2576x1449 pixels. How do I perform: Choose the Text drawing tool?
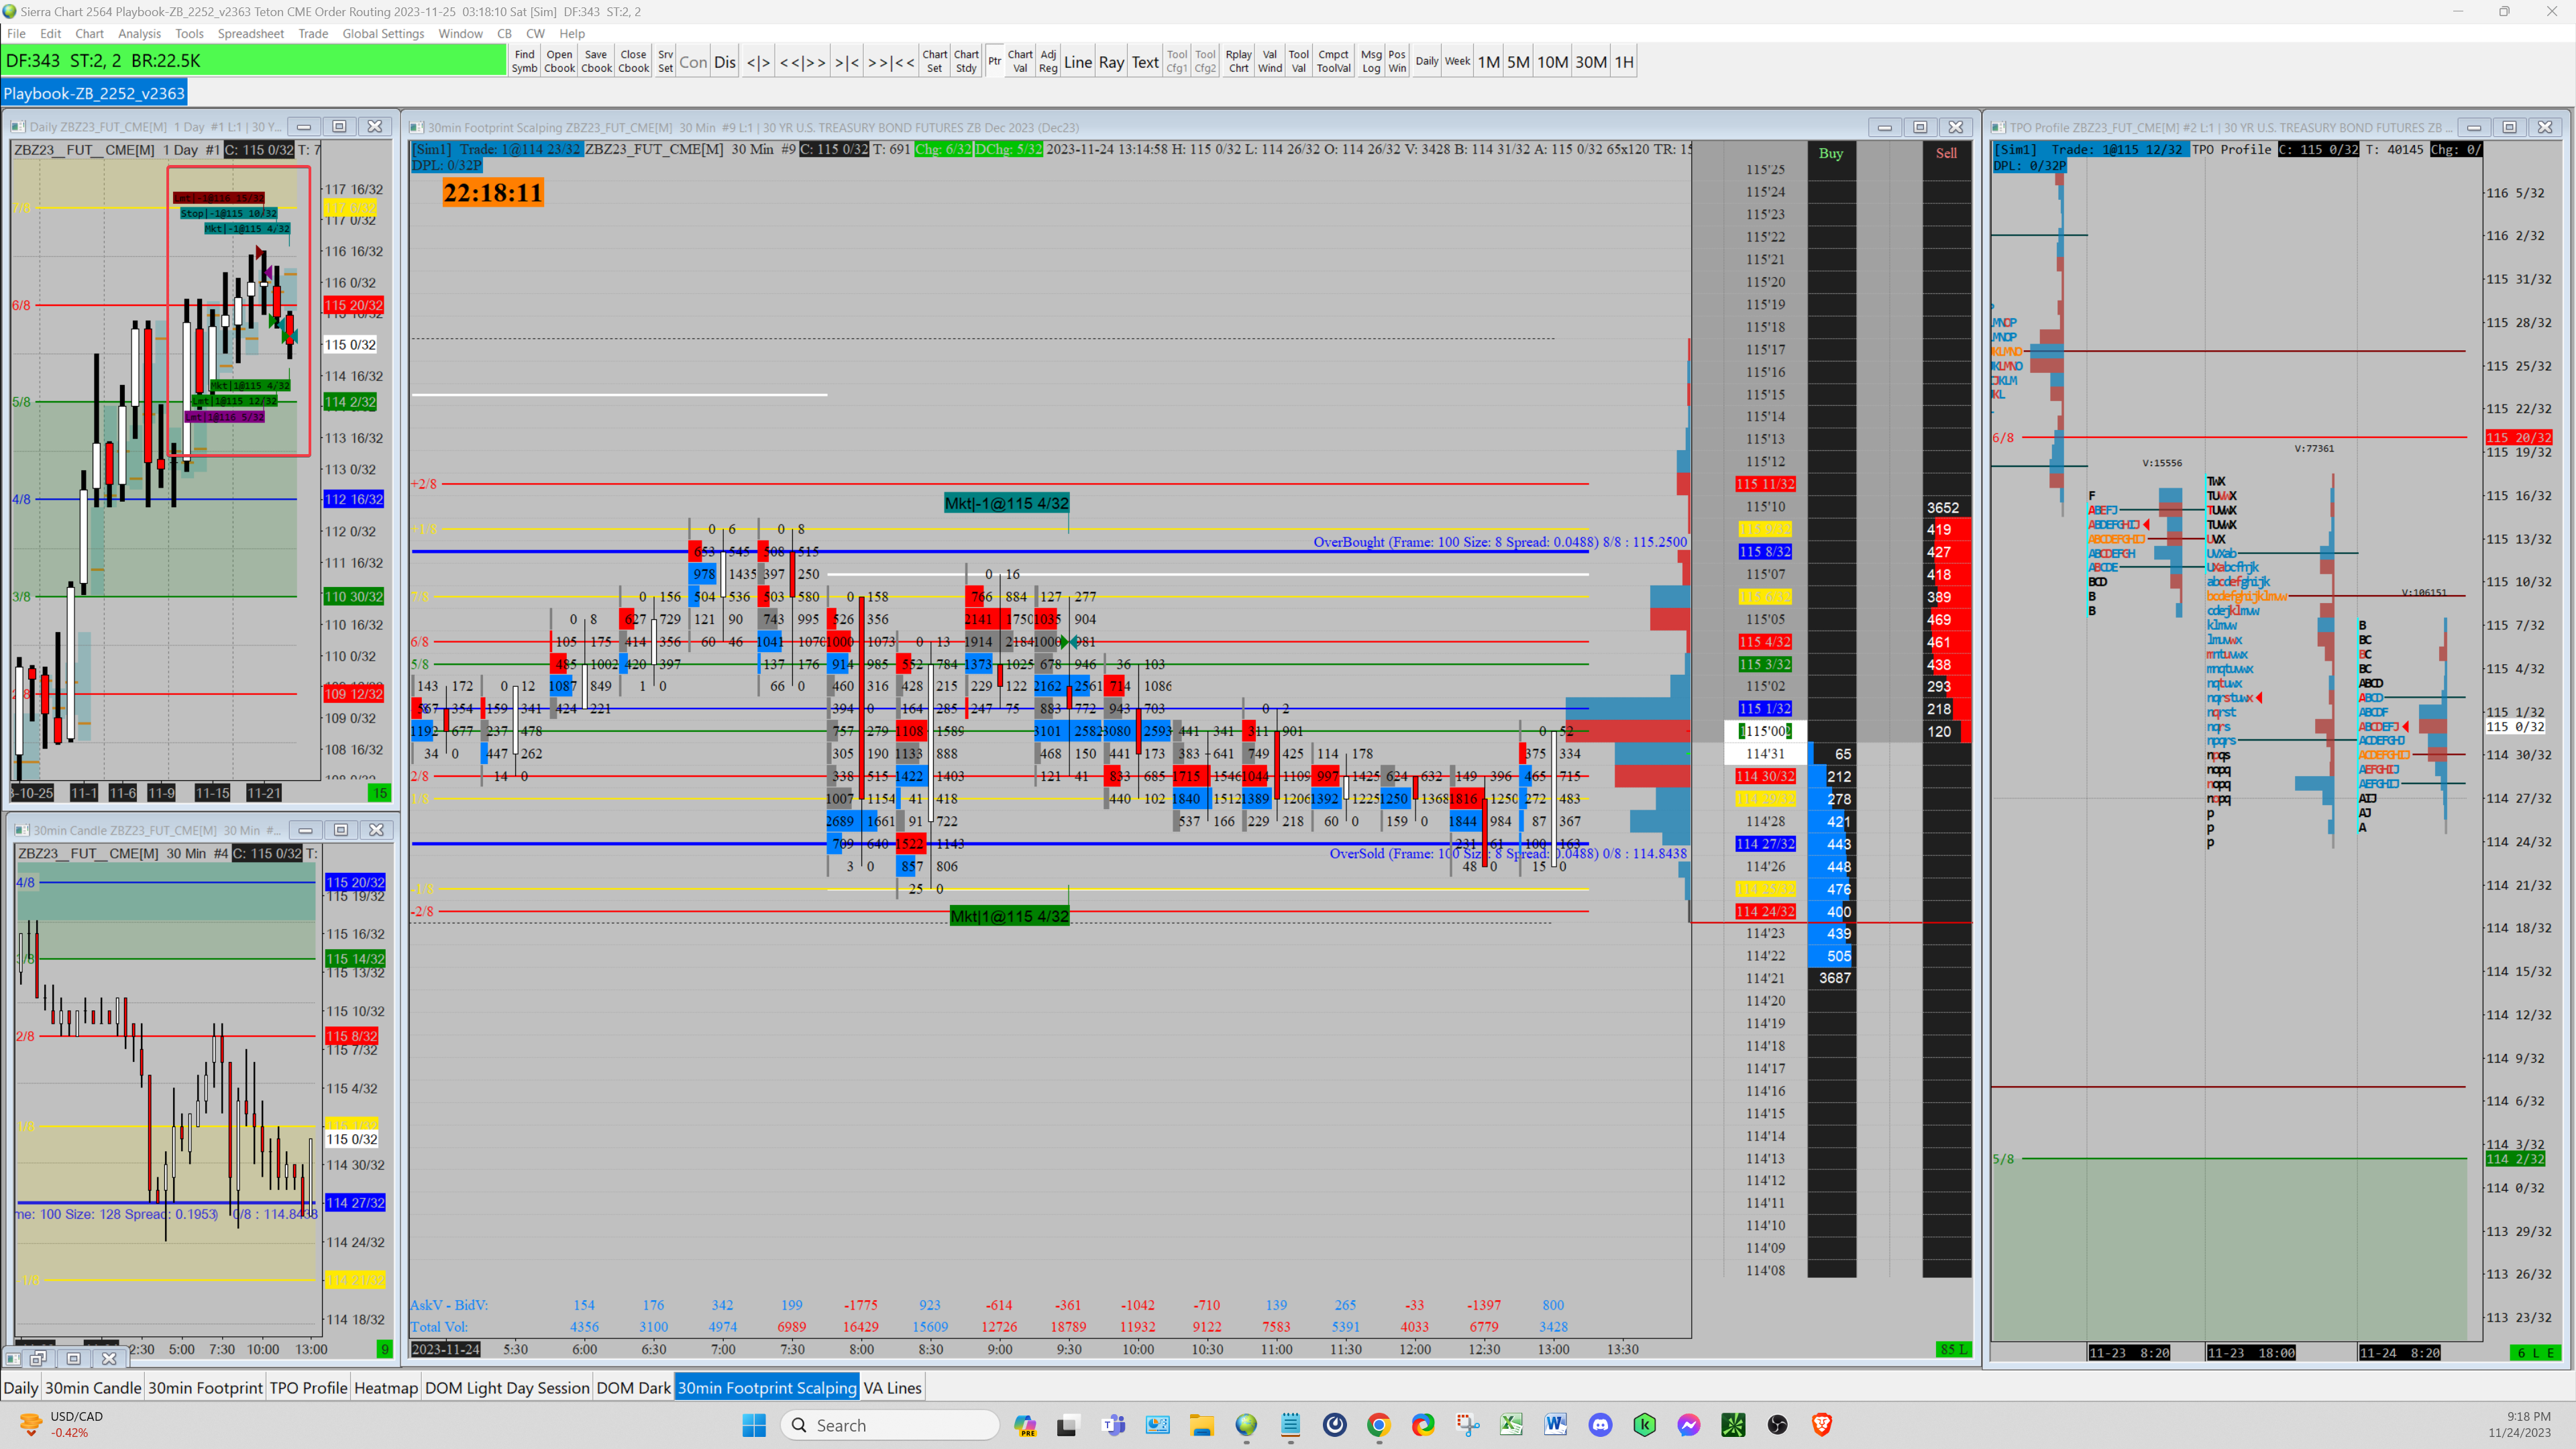click(1145, 62)
